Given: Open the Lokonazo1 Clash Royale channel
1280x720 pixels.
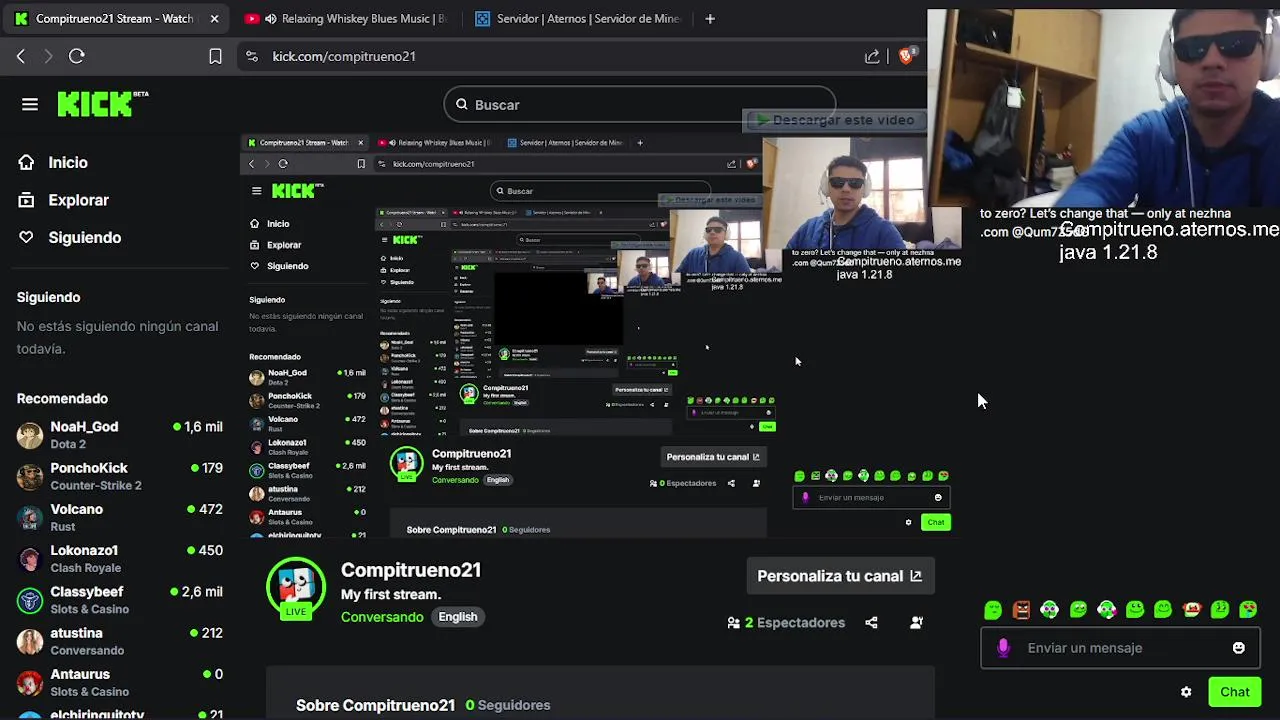Looking at the screenshot, I should pyautogui.click(x=120, y=558).
